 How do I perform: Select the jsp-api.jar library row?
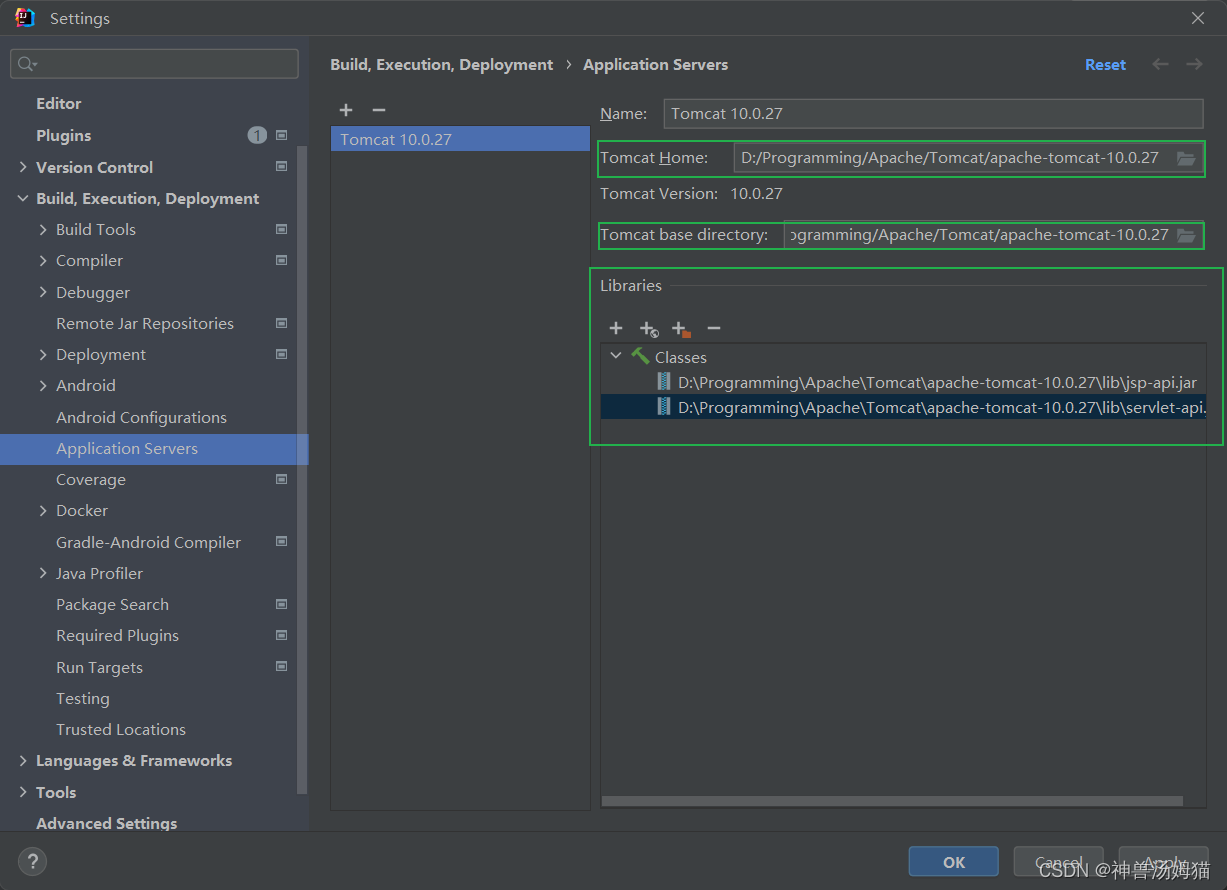903,382
